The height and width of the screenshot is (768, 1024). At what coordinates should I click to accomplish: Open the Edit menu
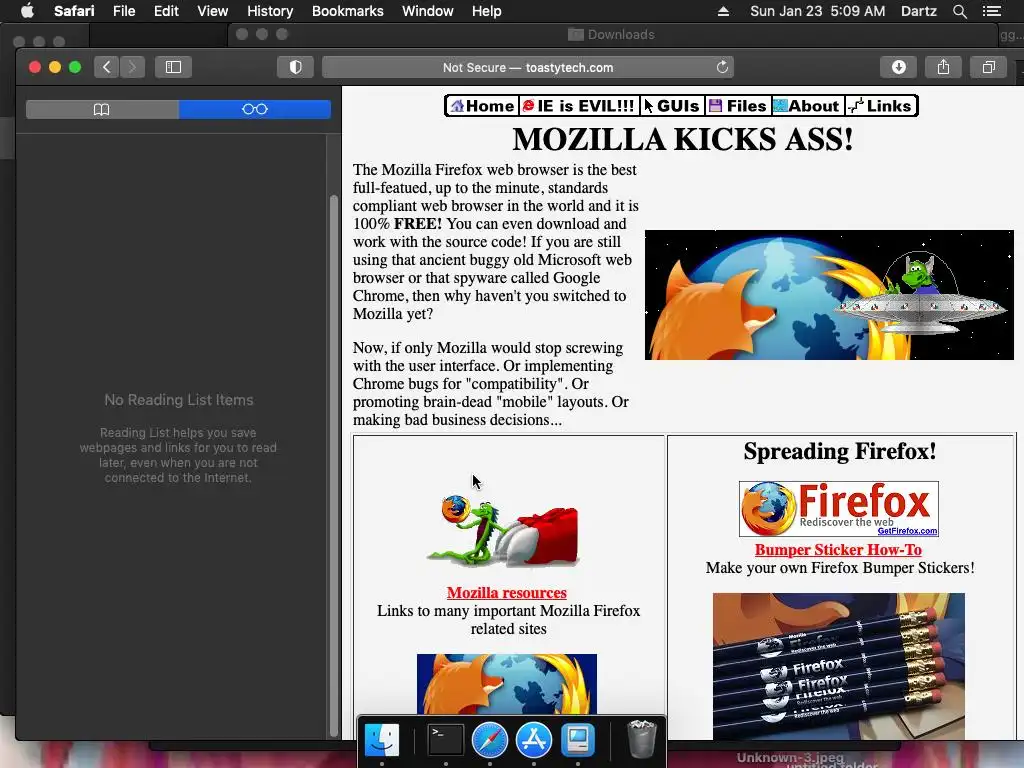point(166,11)
